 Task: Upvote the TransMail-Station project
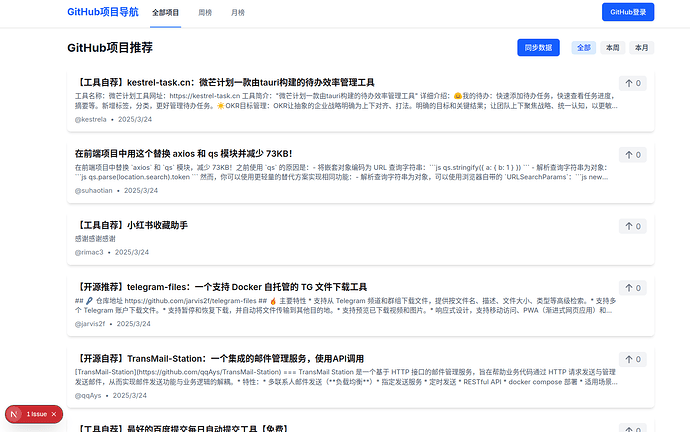pyautogui.click(x=632, y=359)
